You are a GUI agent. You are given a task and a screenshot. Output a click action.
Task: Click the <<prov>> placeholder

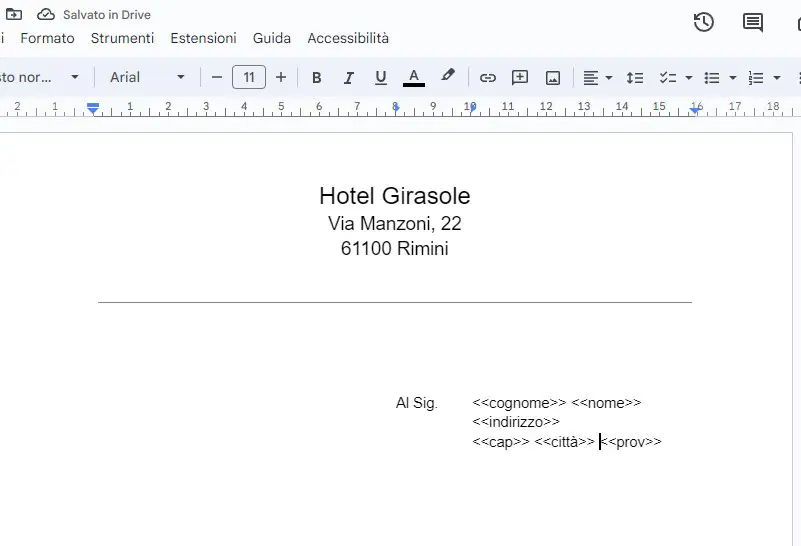click(x=631, y=442)
